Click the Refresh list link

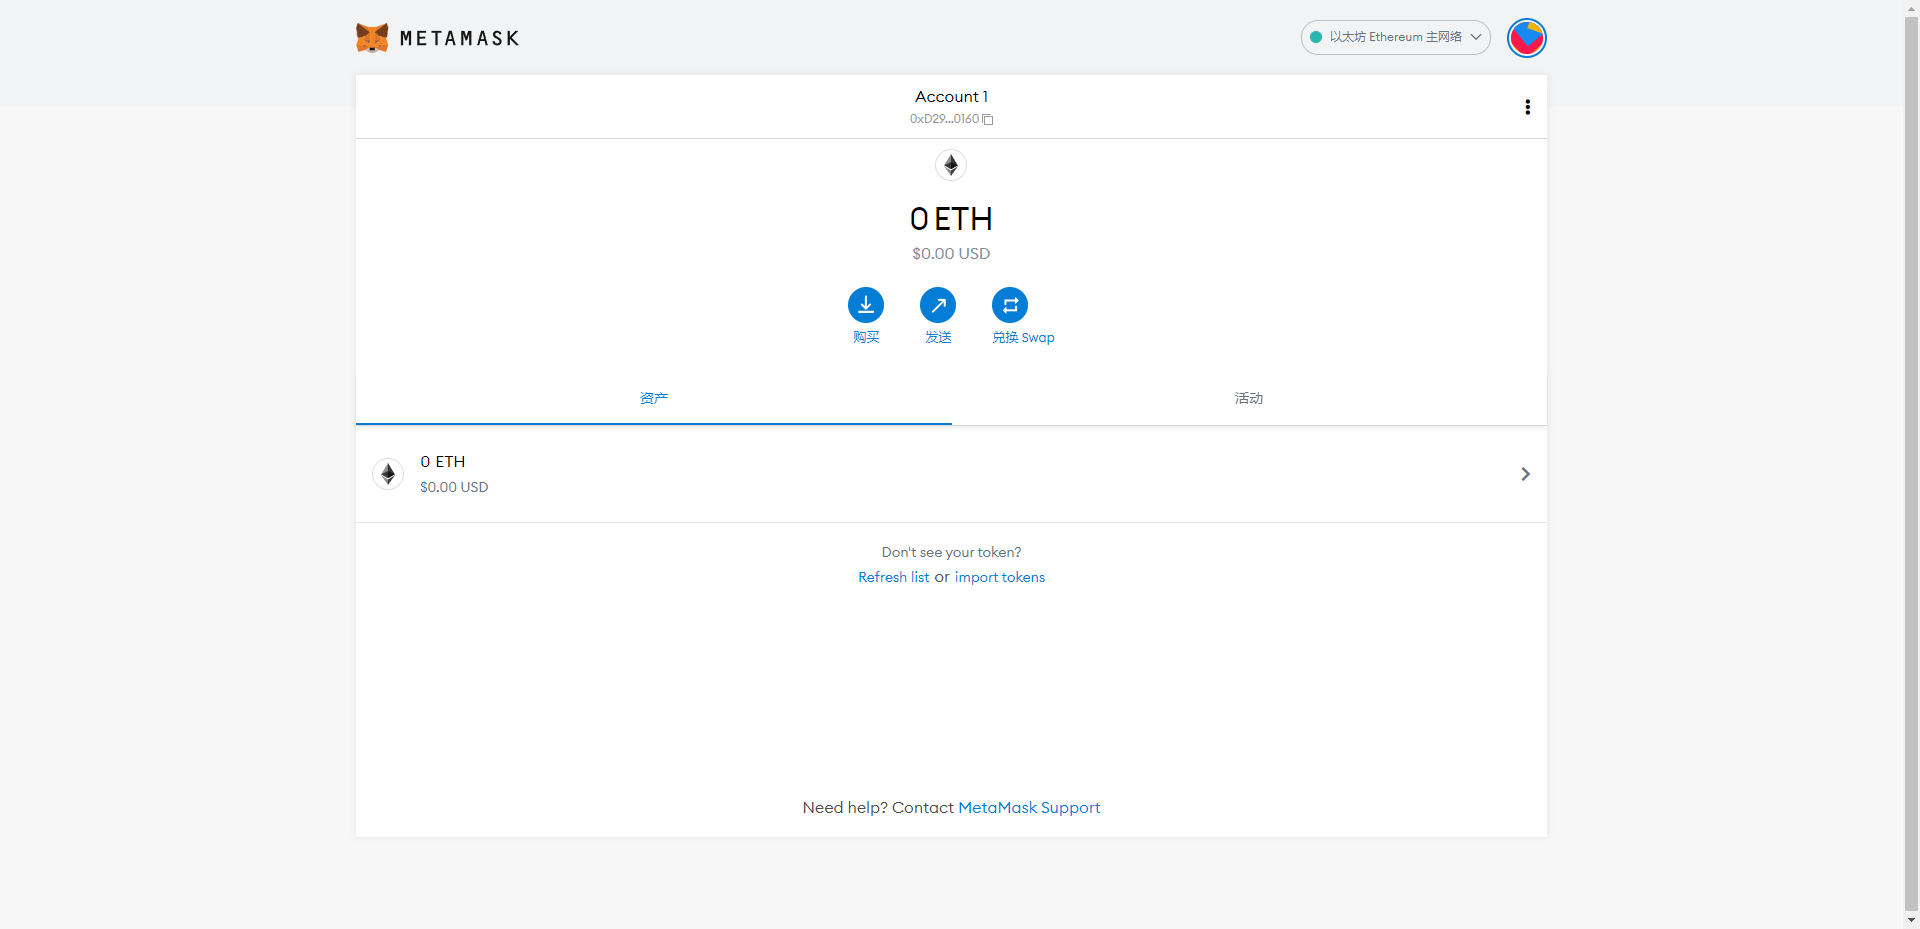(893, 577)
